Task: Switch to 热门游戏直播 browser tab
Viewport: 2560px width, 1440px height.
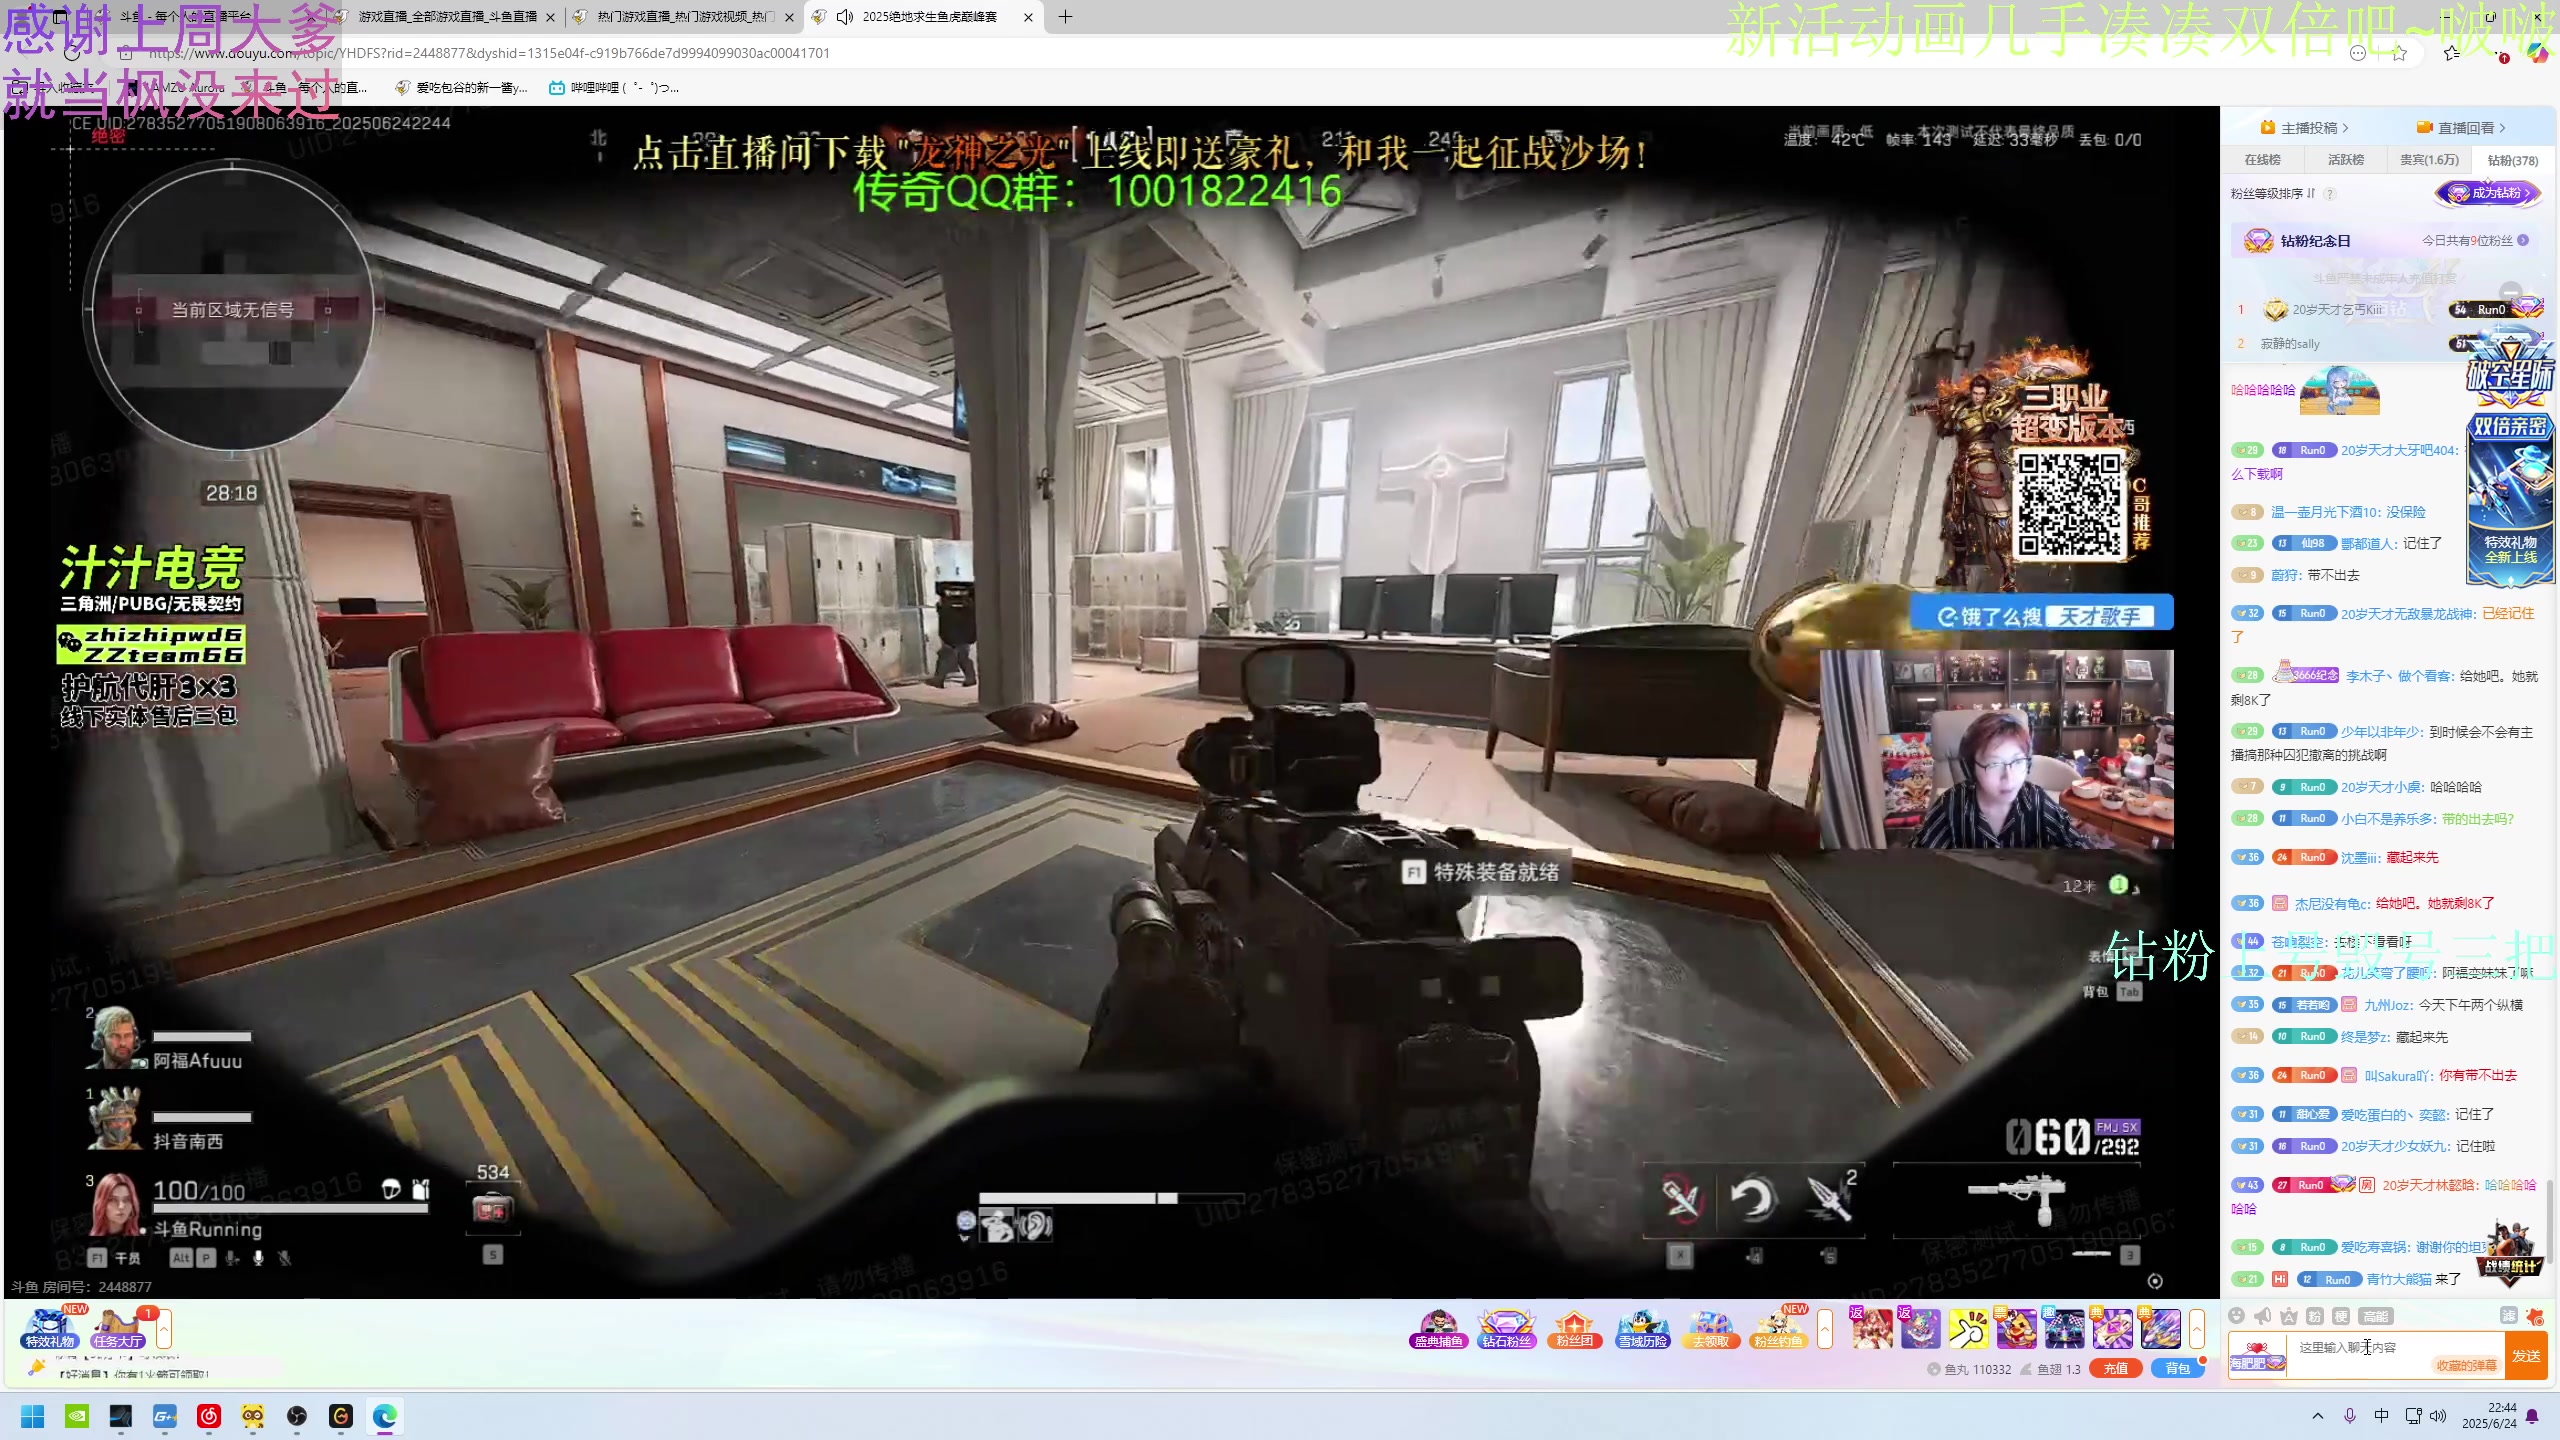Action: click(x=684, y=16)
